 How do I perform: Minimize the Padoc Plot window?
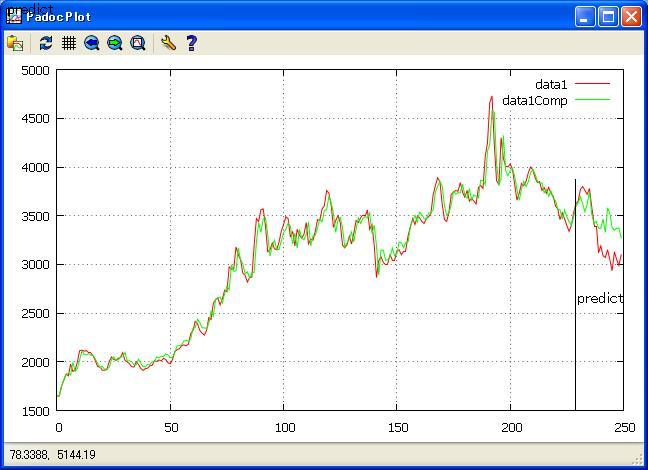point(586,17)
